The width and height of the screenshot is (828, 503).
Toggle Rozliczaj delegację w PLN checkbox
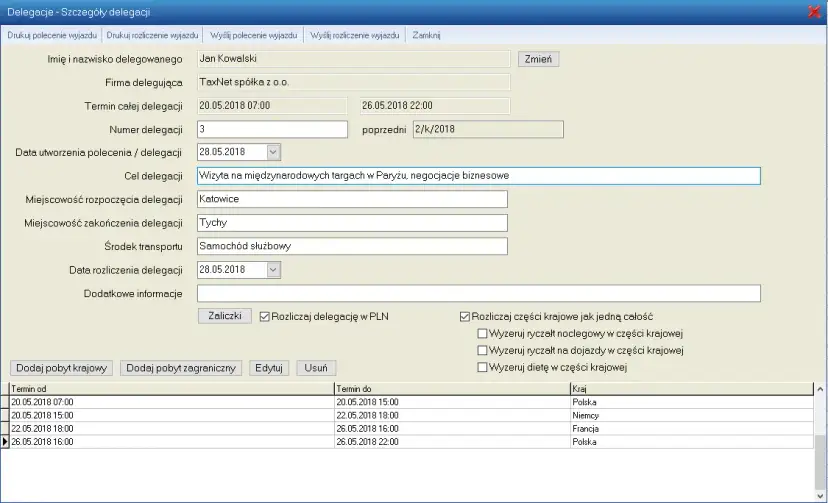[x=266, y=317]
